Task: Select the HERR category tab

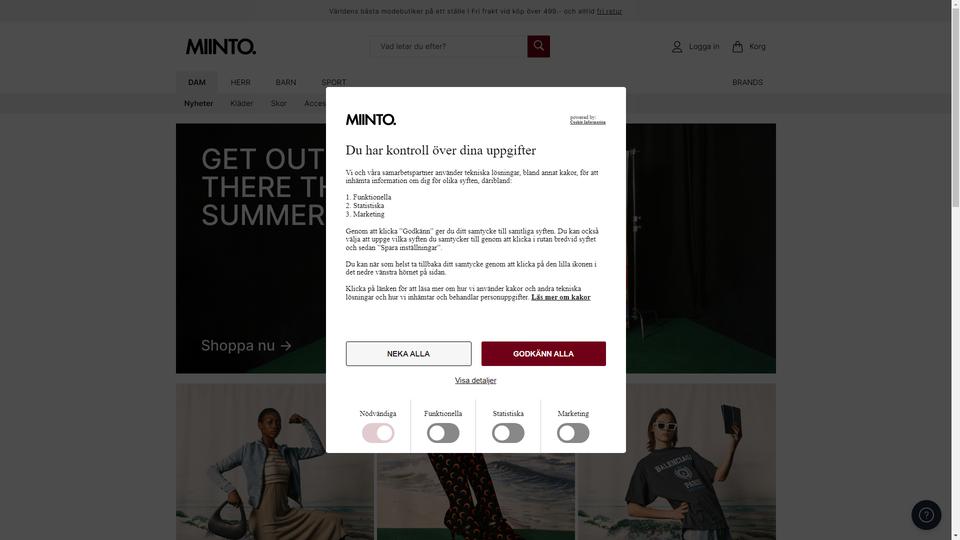Action: click(240, 82)
